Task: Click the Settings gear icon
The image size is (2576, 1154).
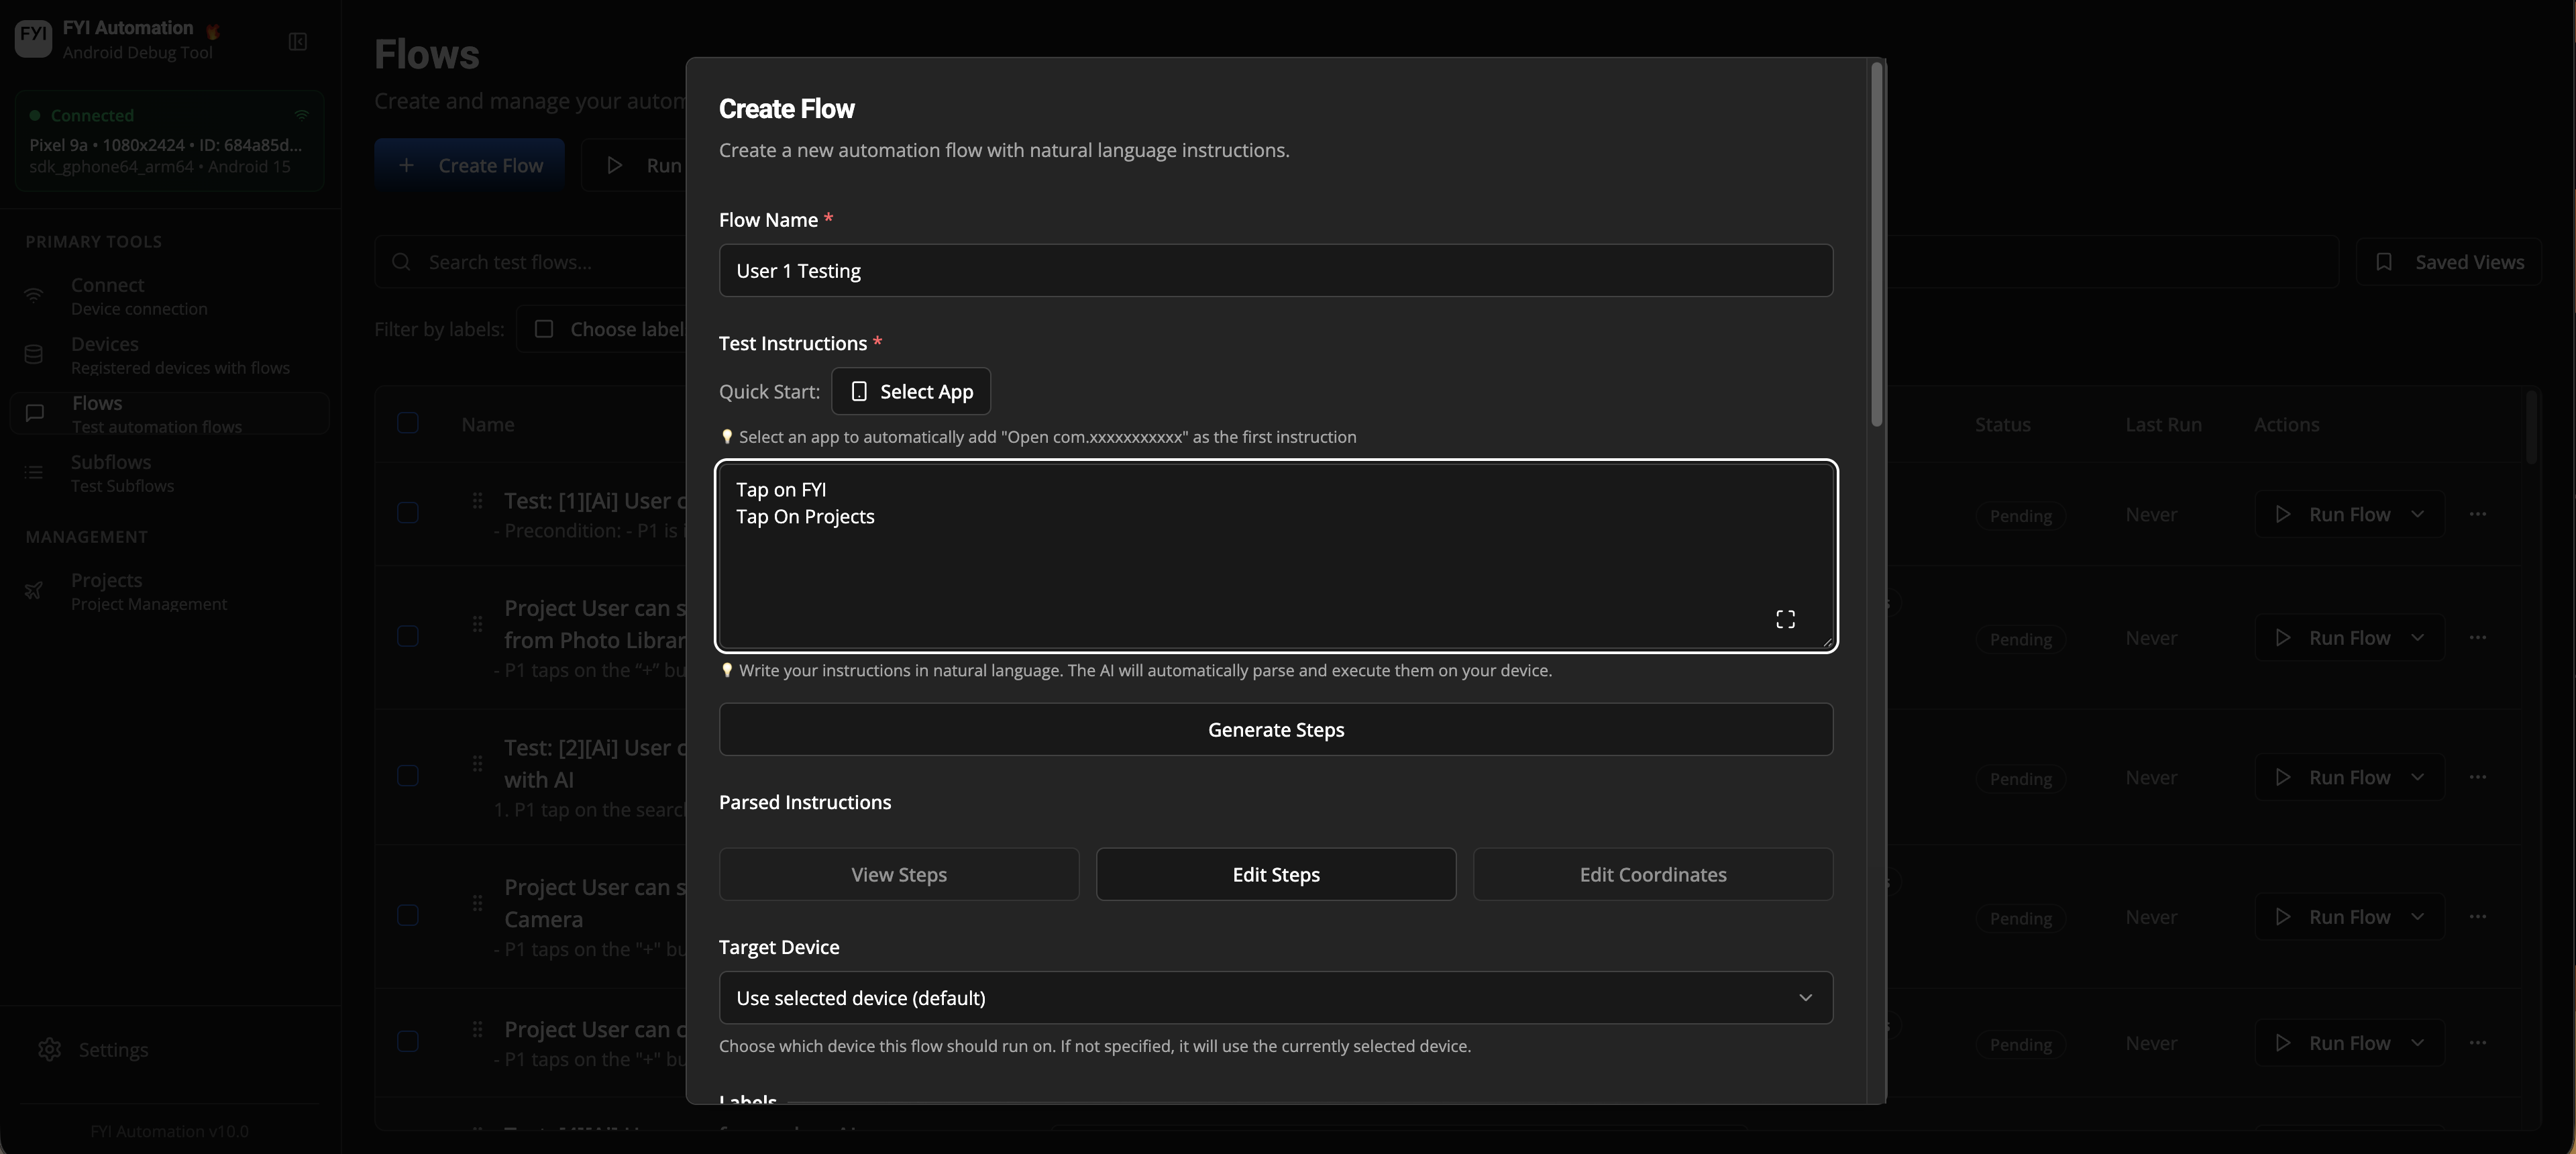Action: 49,1049
